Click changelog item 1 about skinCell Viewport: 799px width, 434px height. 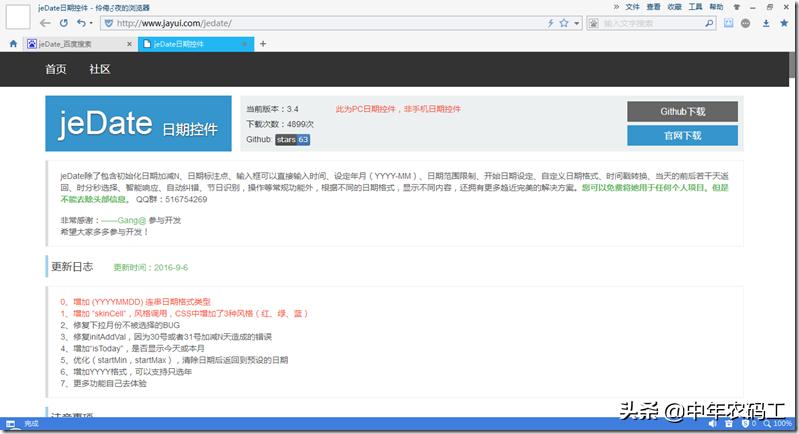pyautogui.click(x=184, y=314)
